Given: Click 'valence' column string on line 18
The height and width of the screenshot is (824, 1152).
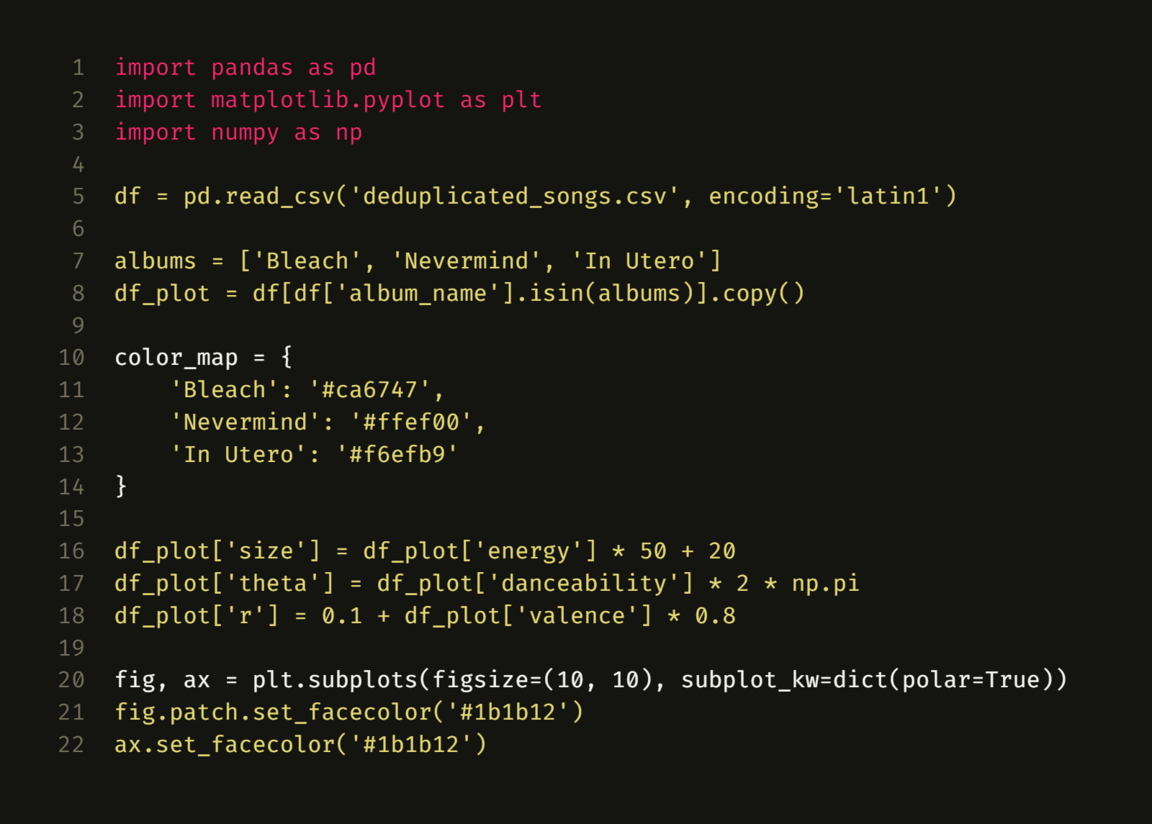Looking at the screenshot, I should (577, 615).
